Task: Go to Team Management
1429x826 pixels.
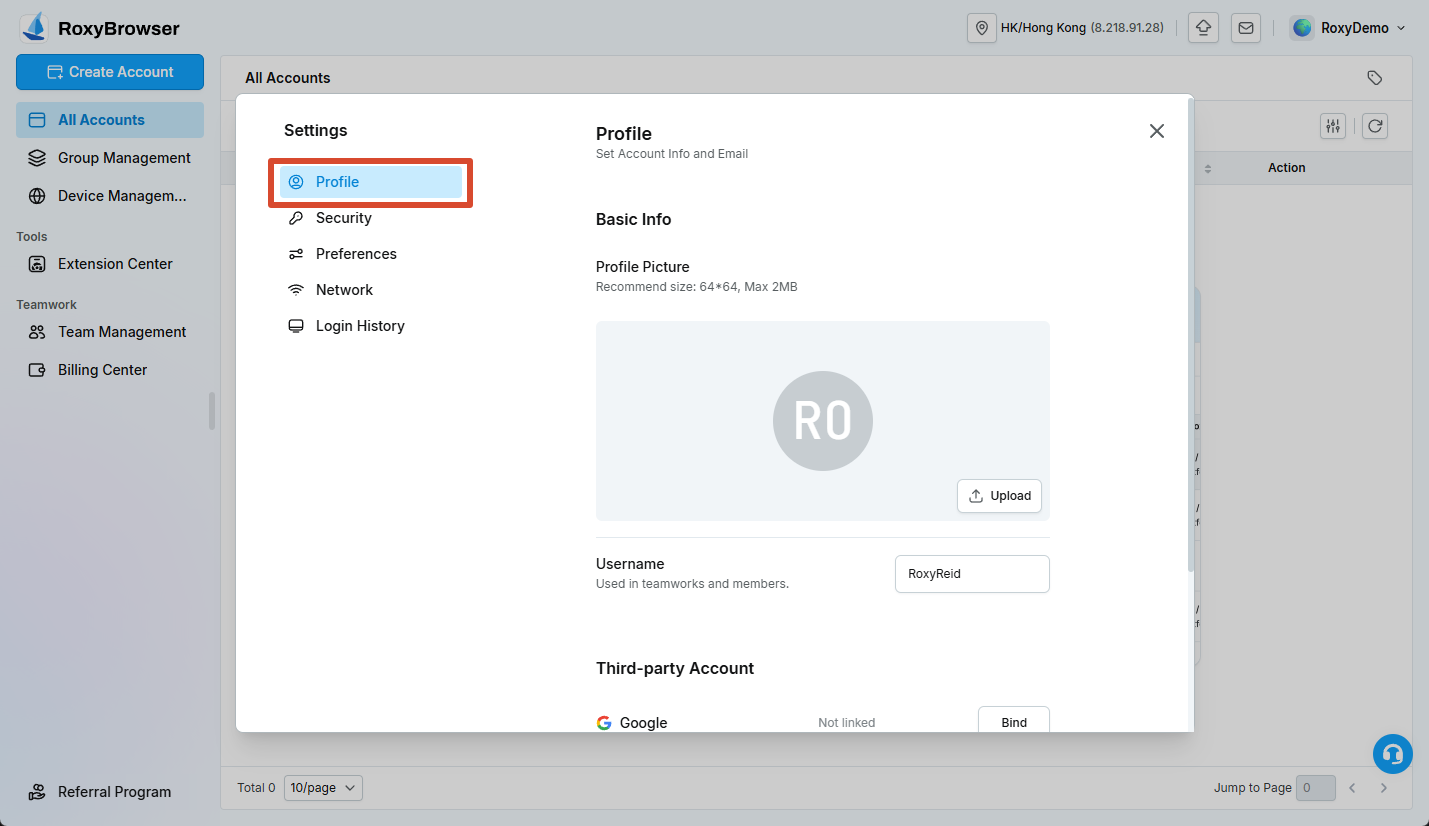Action: click(110, 332)
